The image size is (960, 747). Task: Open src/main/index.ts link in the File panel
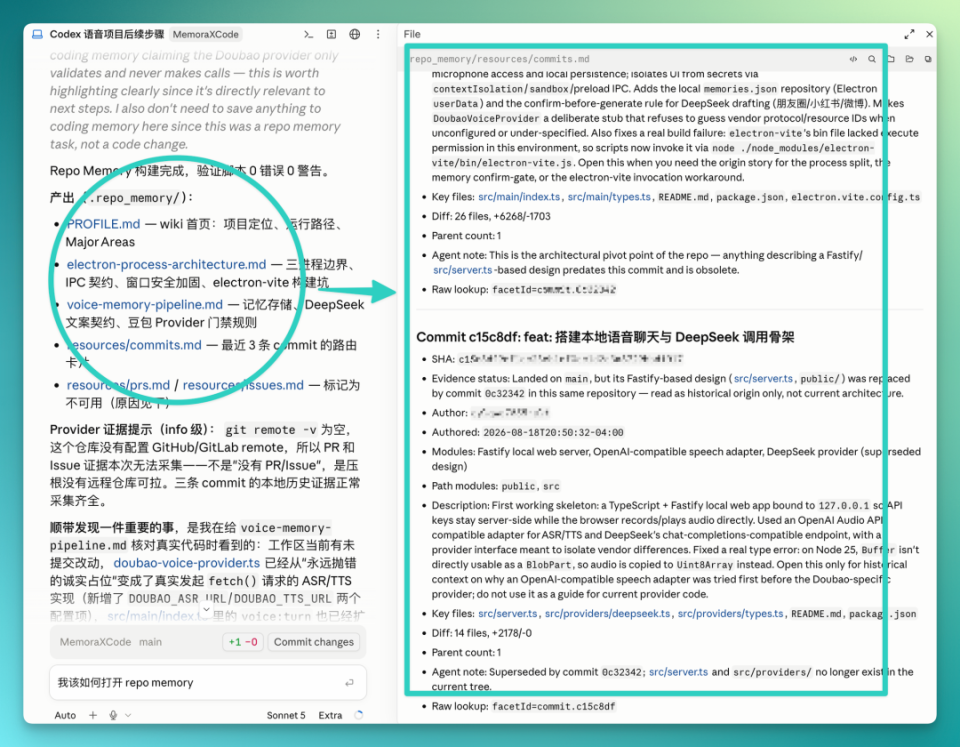point(519,197)
